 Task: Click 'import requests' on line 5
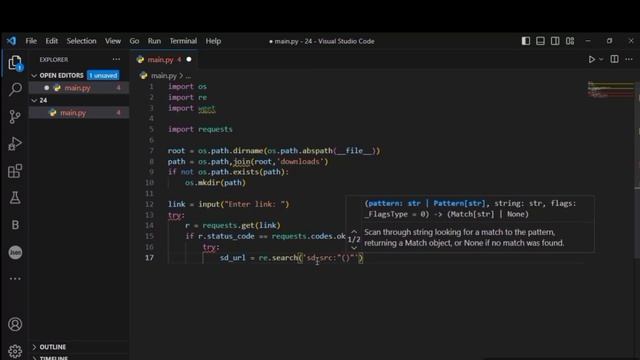200,129
